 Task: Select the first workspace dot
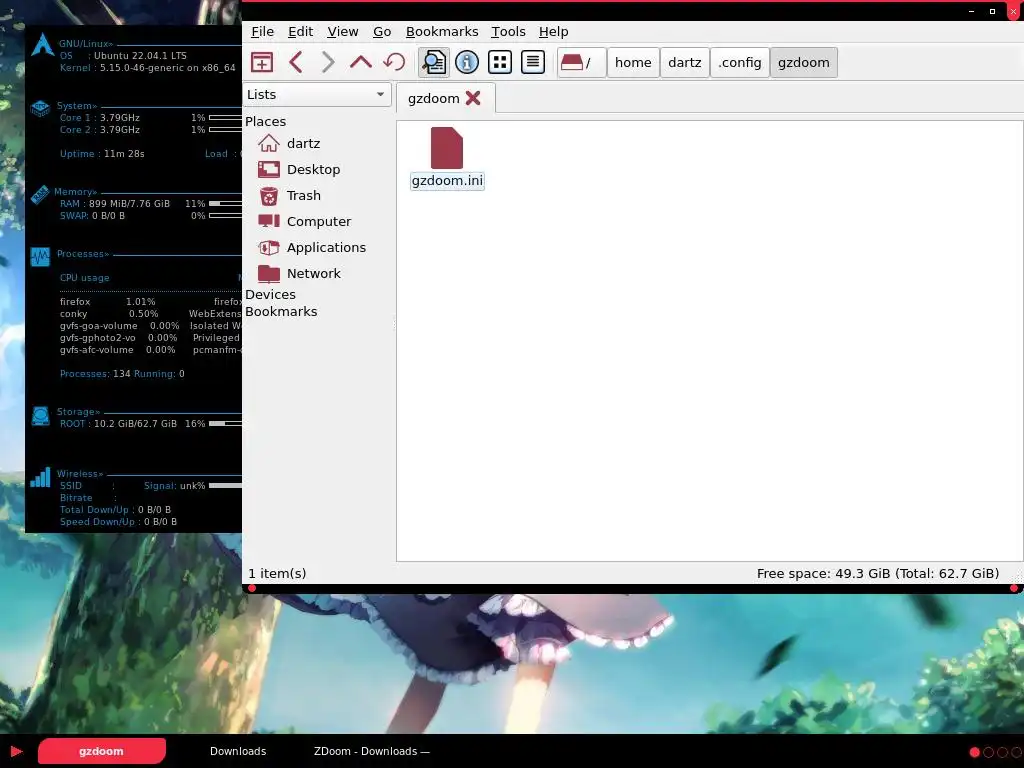tap(974, 752)
